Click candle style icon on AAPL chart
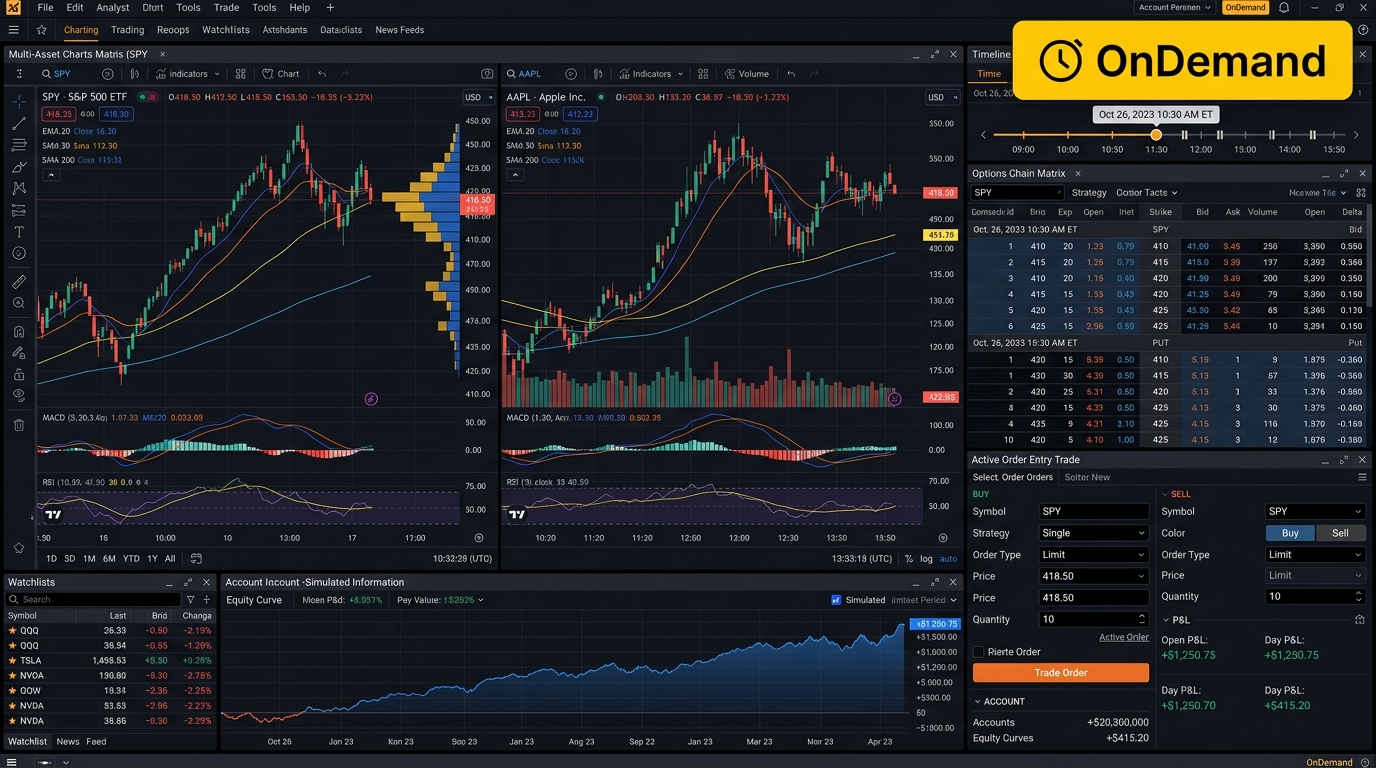 click(598, 74)
